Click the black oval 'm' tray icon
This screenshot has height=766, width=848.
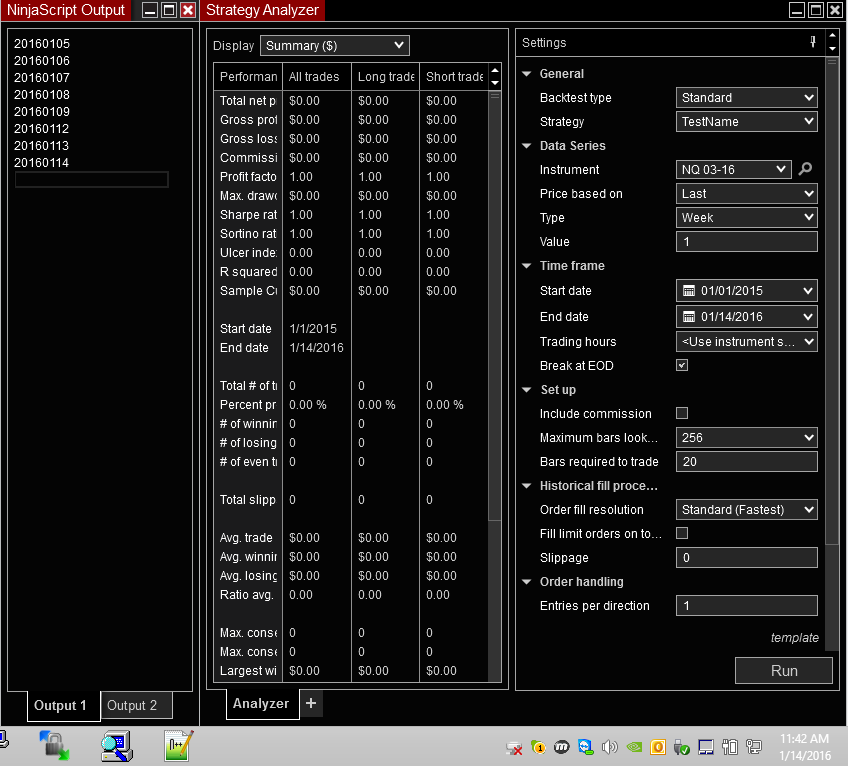pos(562,748)
